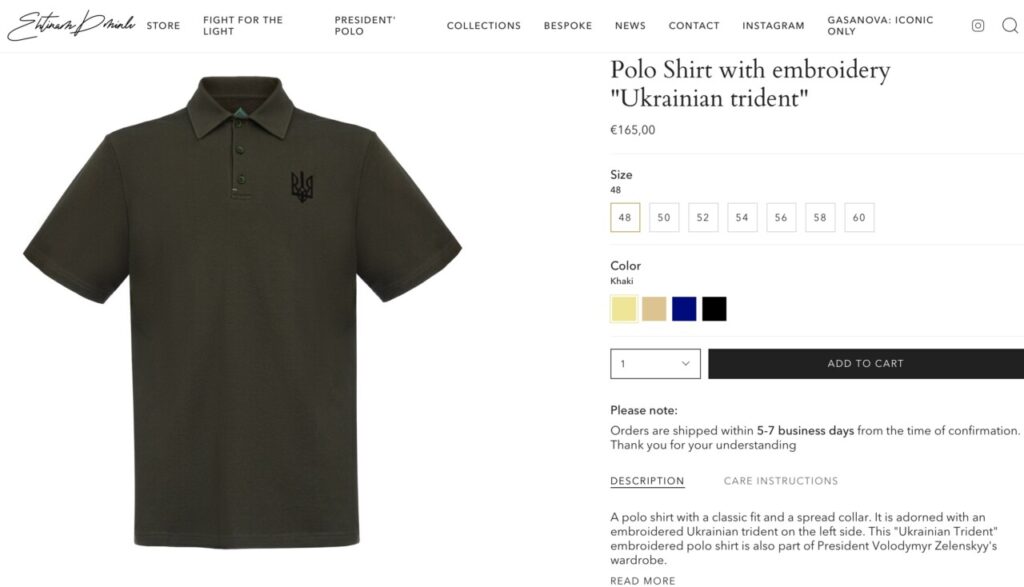Open the Store menu item
This screenshot has width=1024, height=587.
pos(163,25)
